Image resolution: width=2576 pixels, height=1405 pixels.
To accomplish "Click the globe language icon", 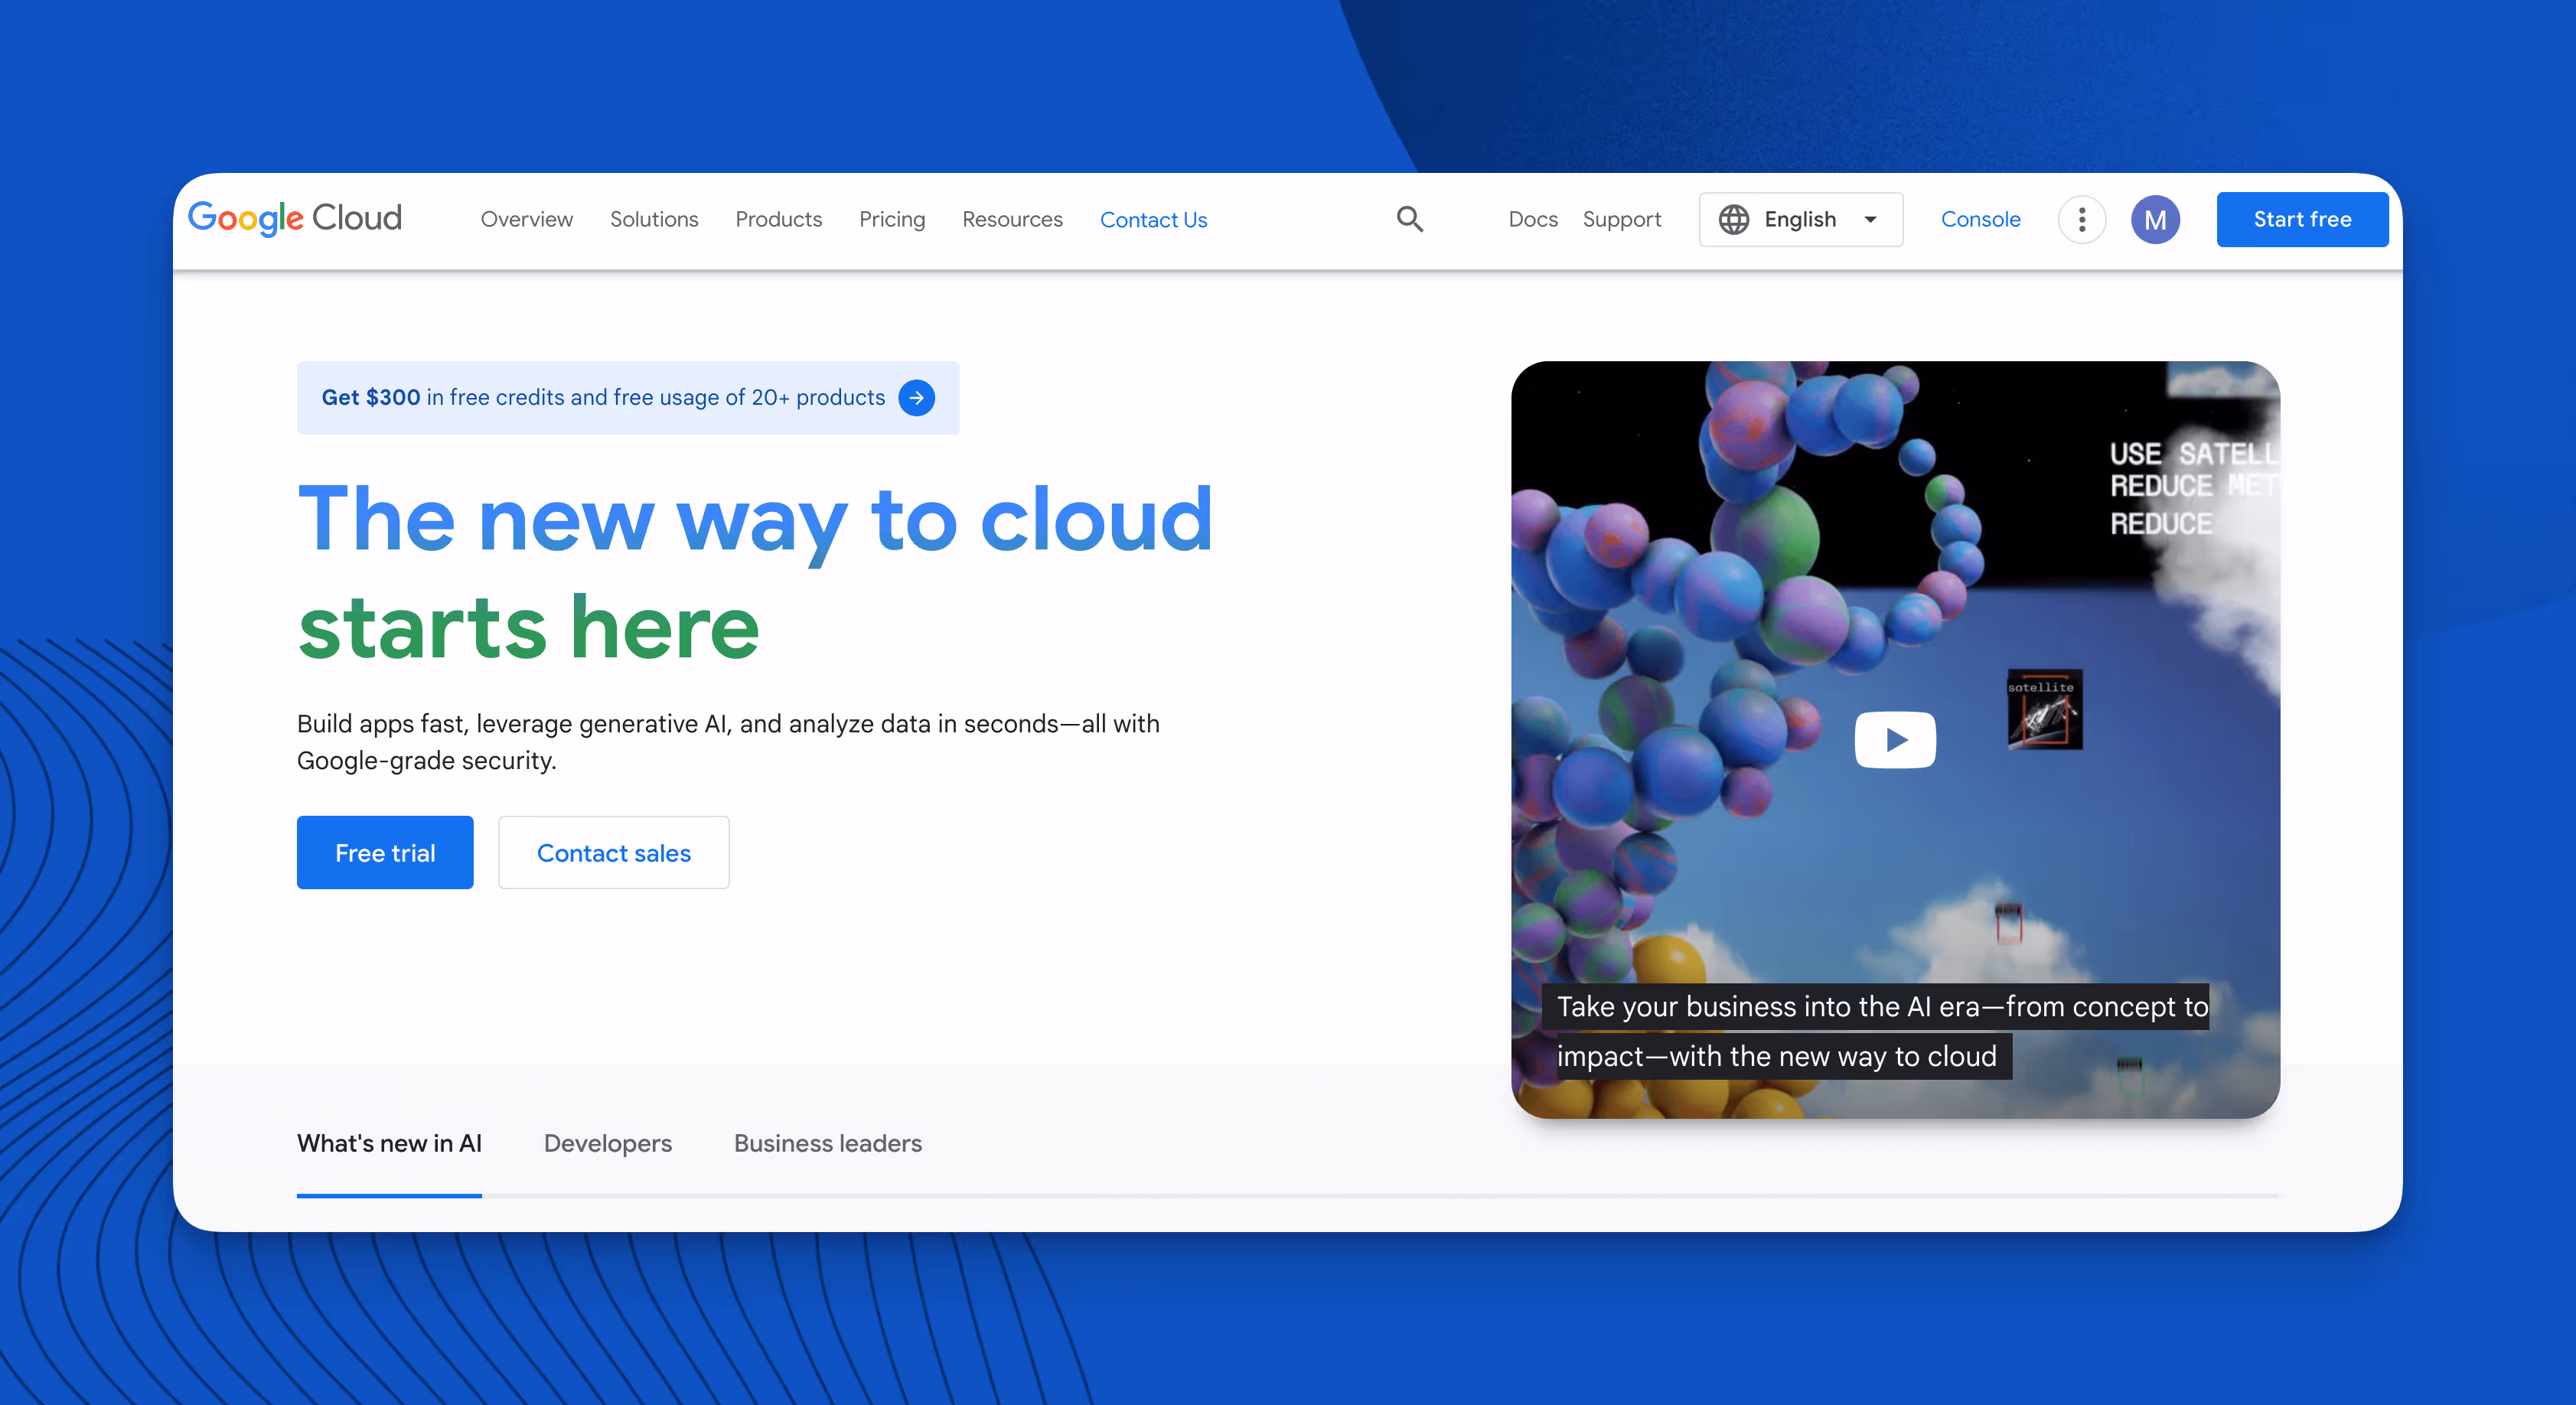I will pos(1734,219).
